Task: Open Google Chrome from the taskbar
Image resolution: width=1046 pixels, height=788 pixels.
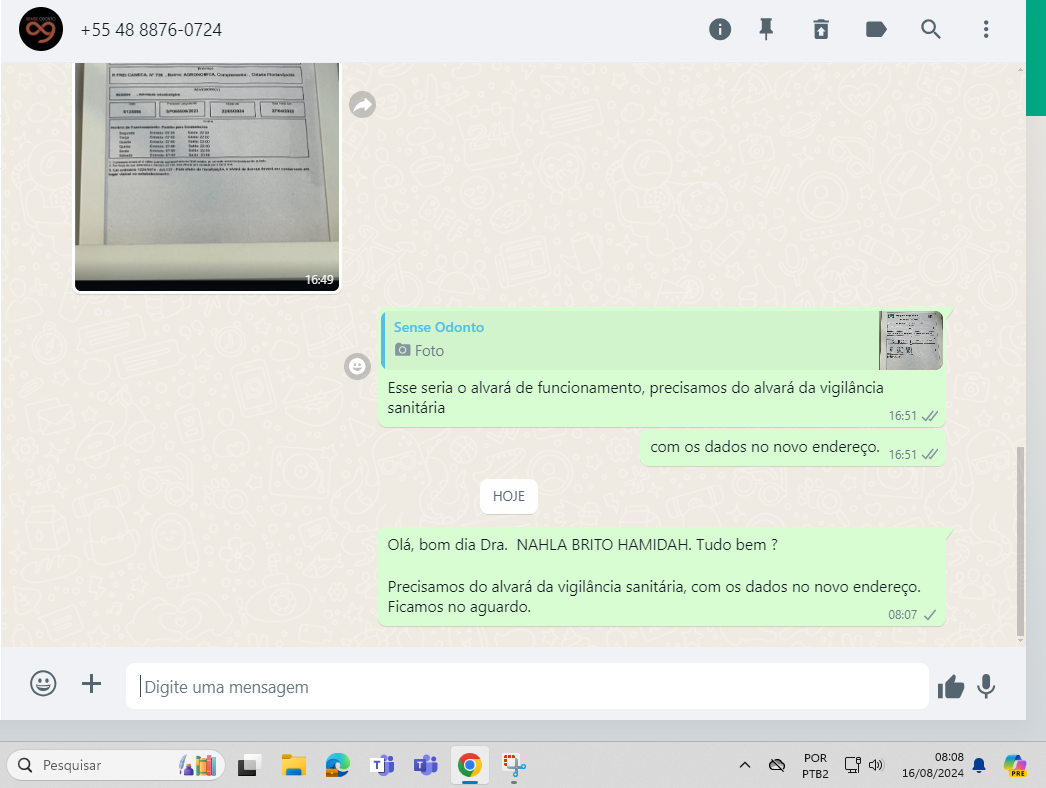Action: coord(469,766)
